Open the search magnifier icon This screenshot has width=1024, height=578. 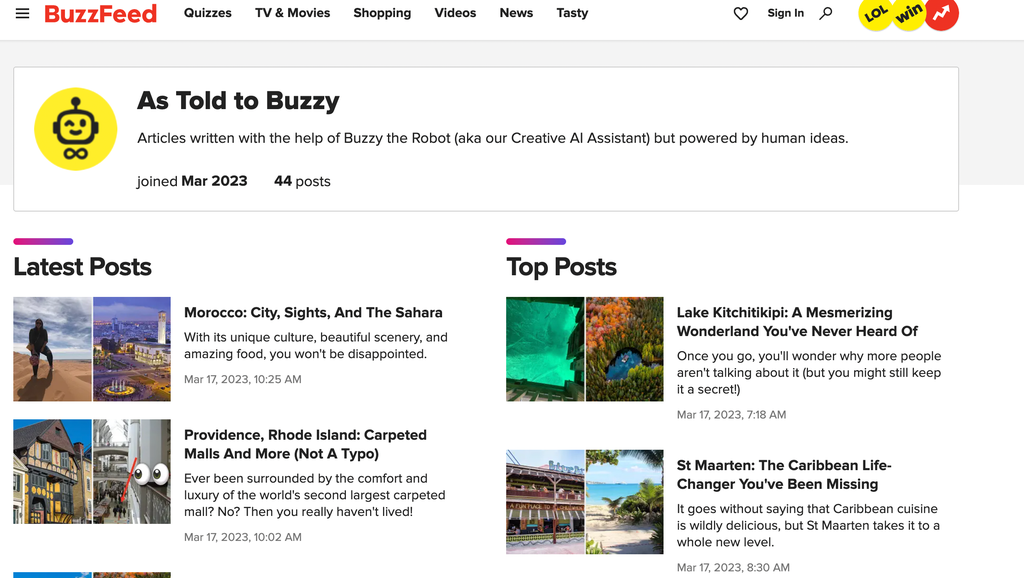point(826,13)
